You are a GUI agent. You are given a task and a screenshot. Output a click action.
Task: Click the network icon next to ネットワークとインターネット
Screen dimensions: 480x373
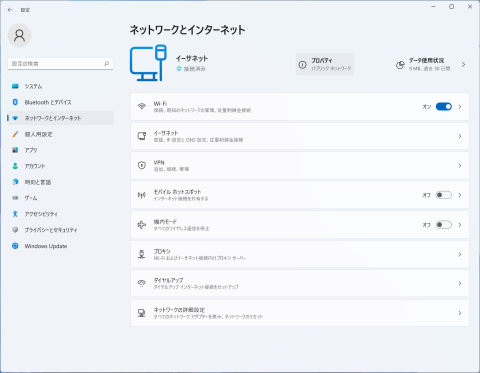click(15, 118)
